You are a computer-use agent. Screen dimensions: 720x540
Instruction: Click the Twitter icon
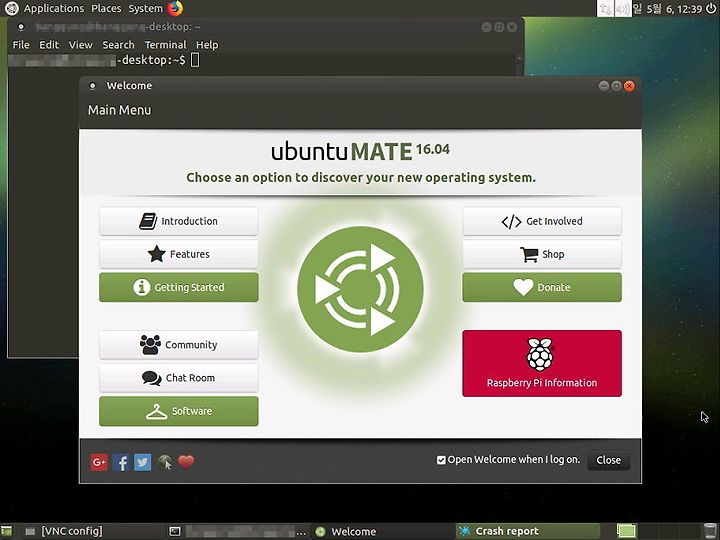click(142, 462)
